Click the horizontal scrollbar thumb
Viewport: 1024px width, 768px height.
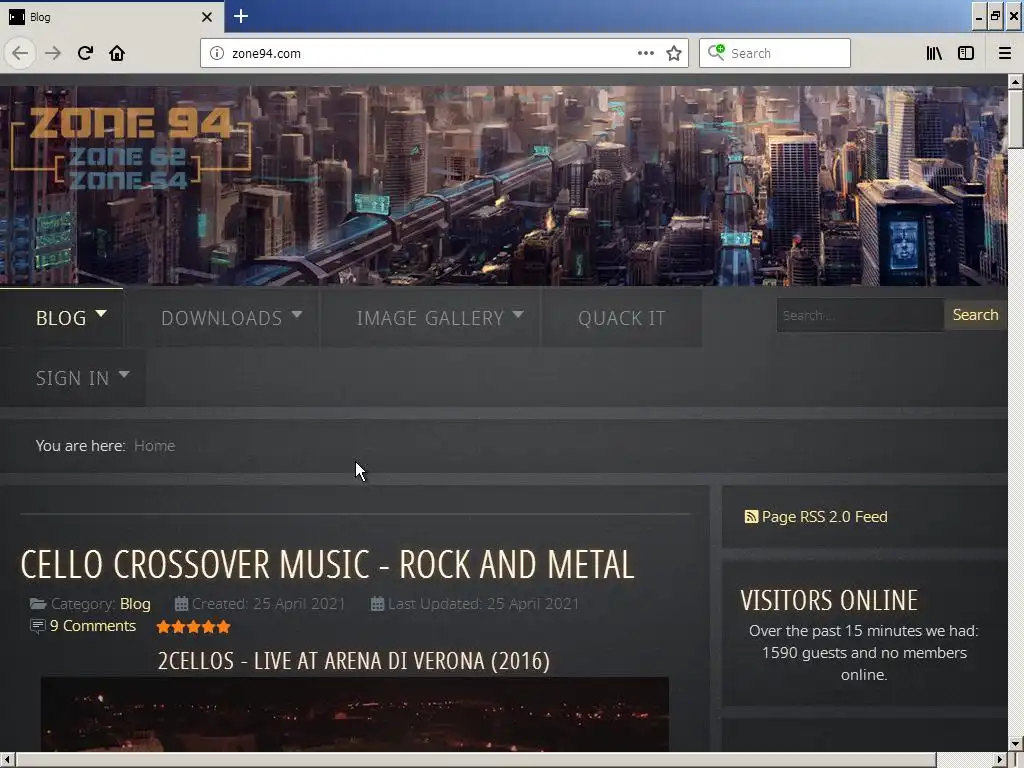(x=475, y=760)
